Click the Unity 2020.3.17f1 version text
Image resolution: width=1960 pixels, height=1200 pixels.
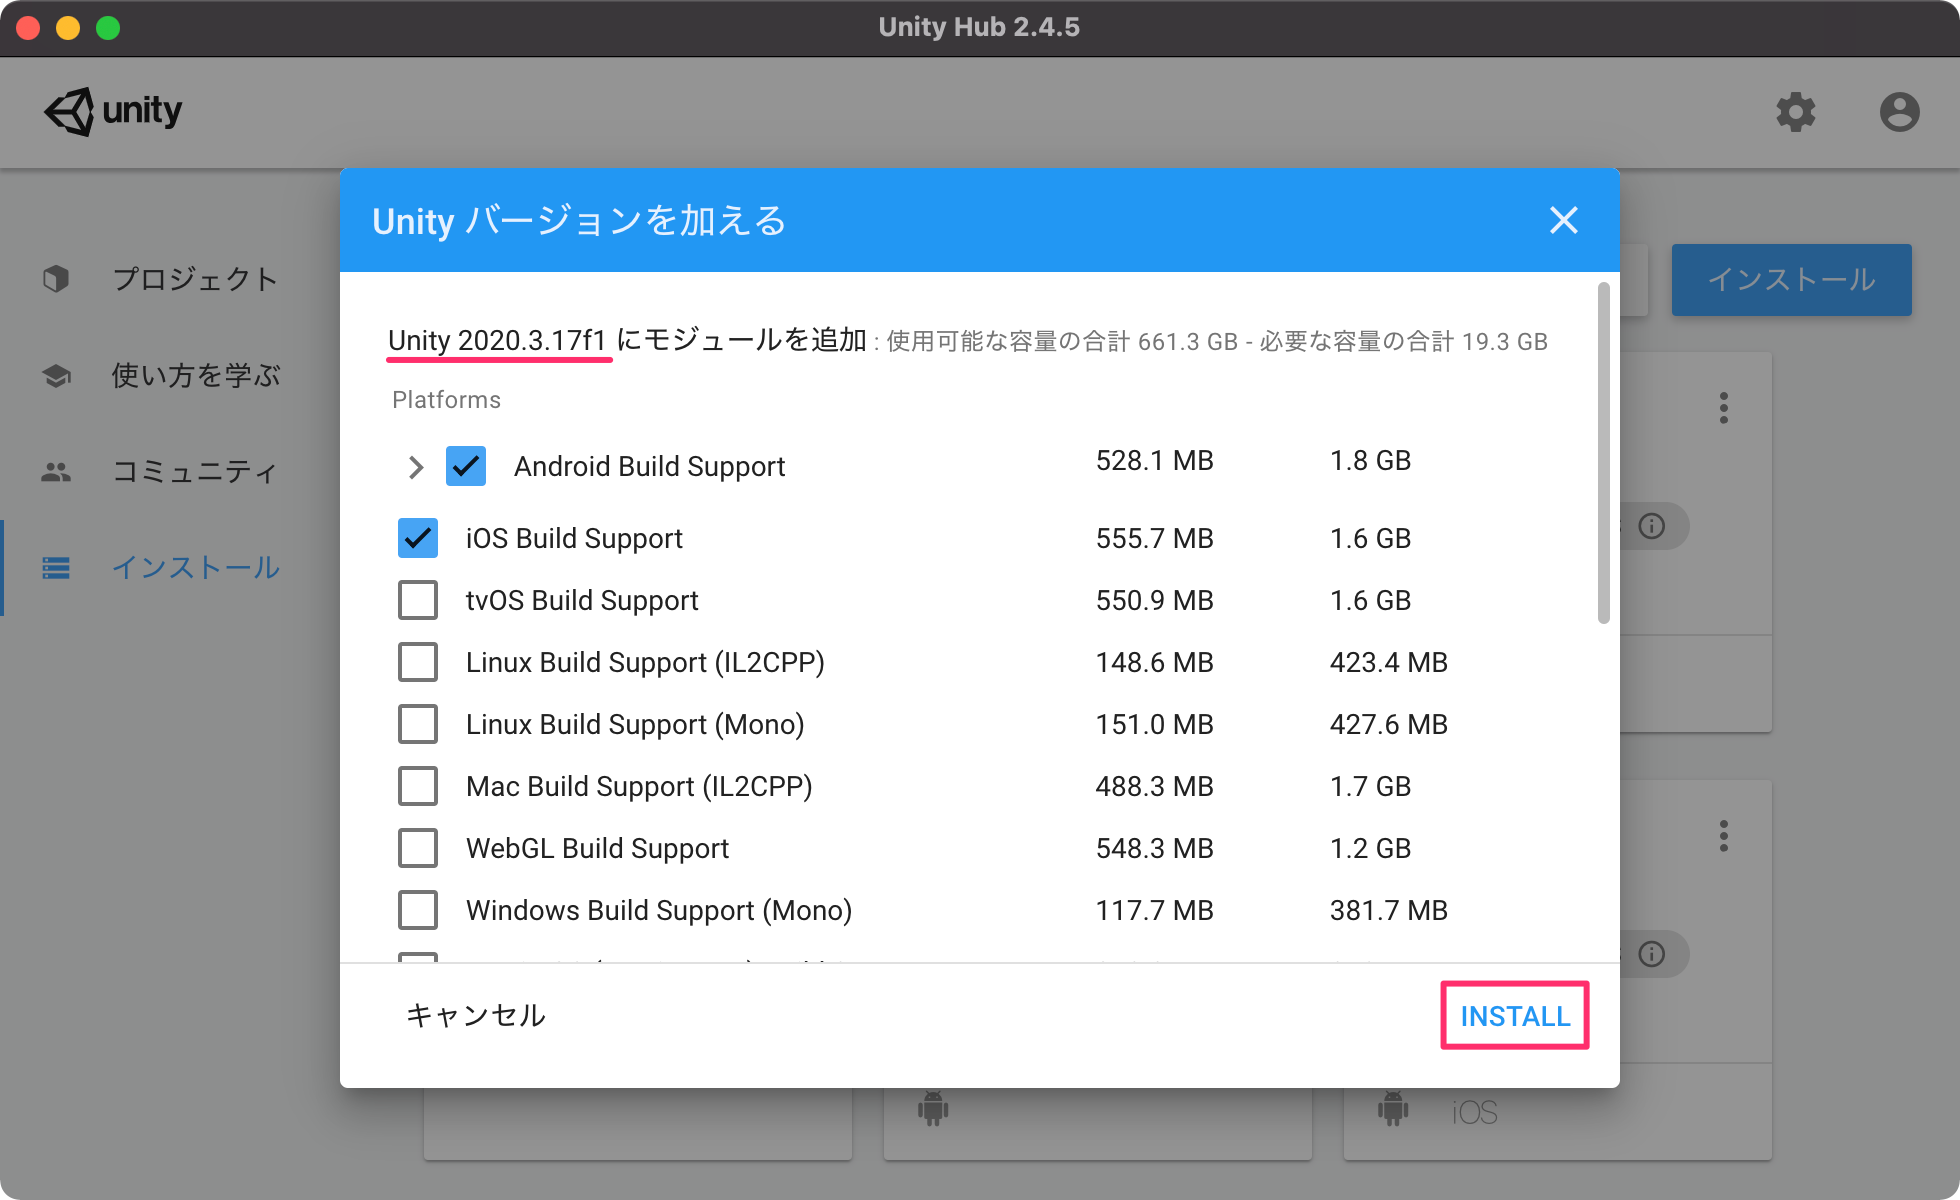(497, 340)
